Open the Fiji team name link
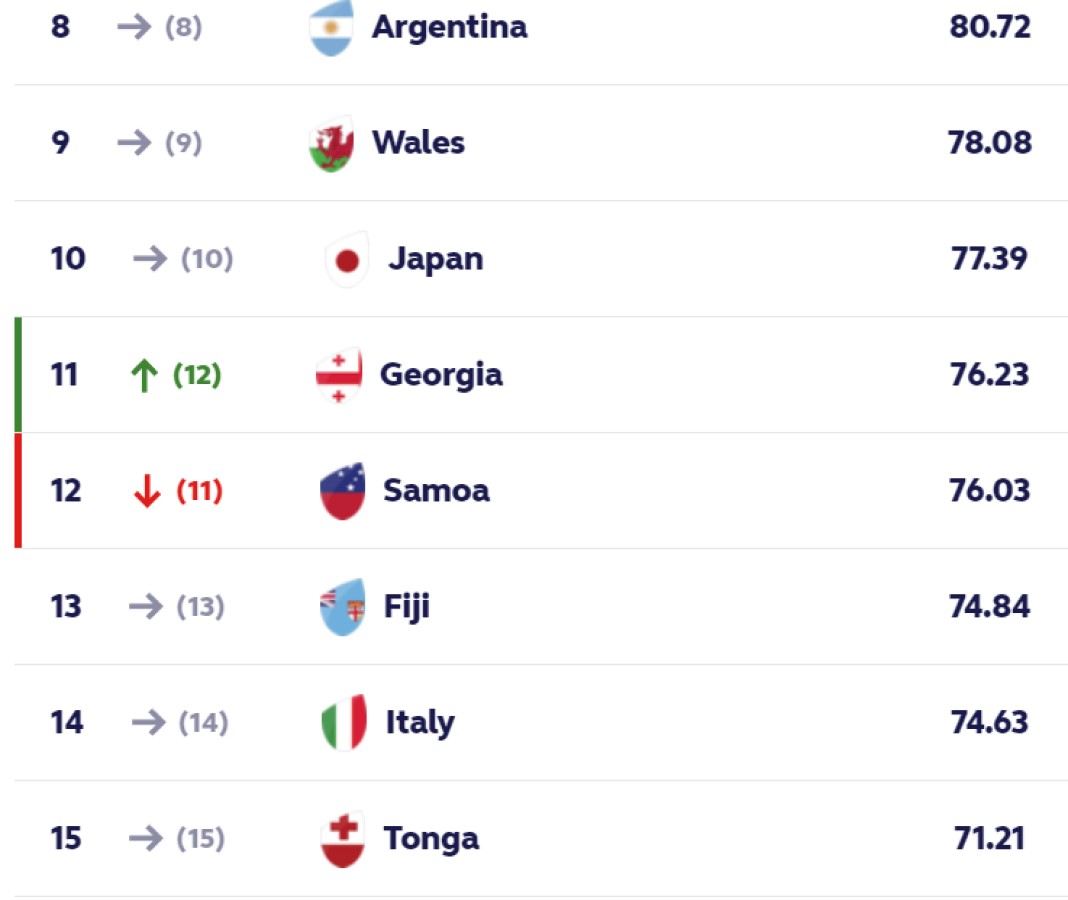 pyautogui.click(x=407, y=607)
